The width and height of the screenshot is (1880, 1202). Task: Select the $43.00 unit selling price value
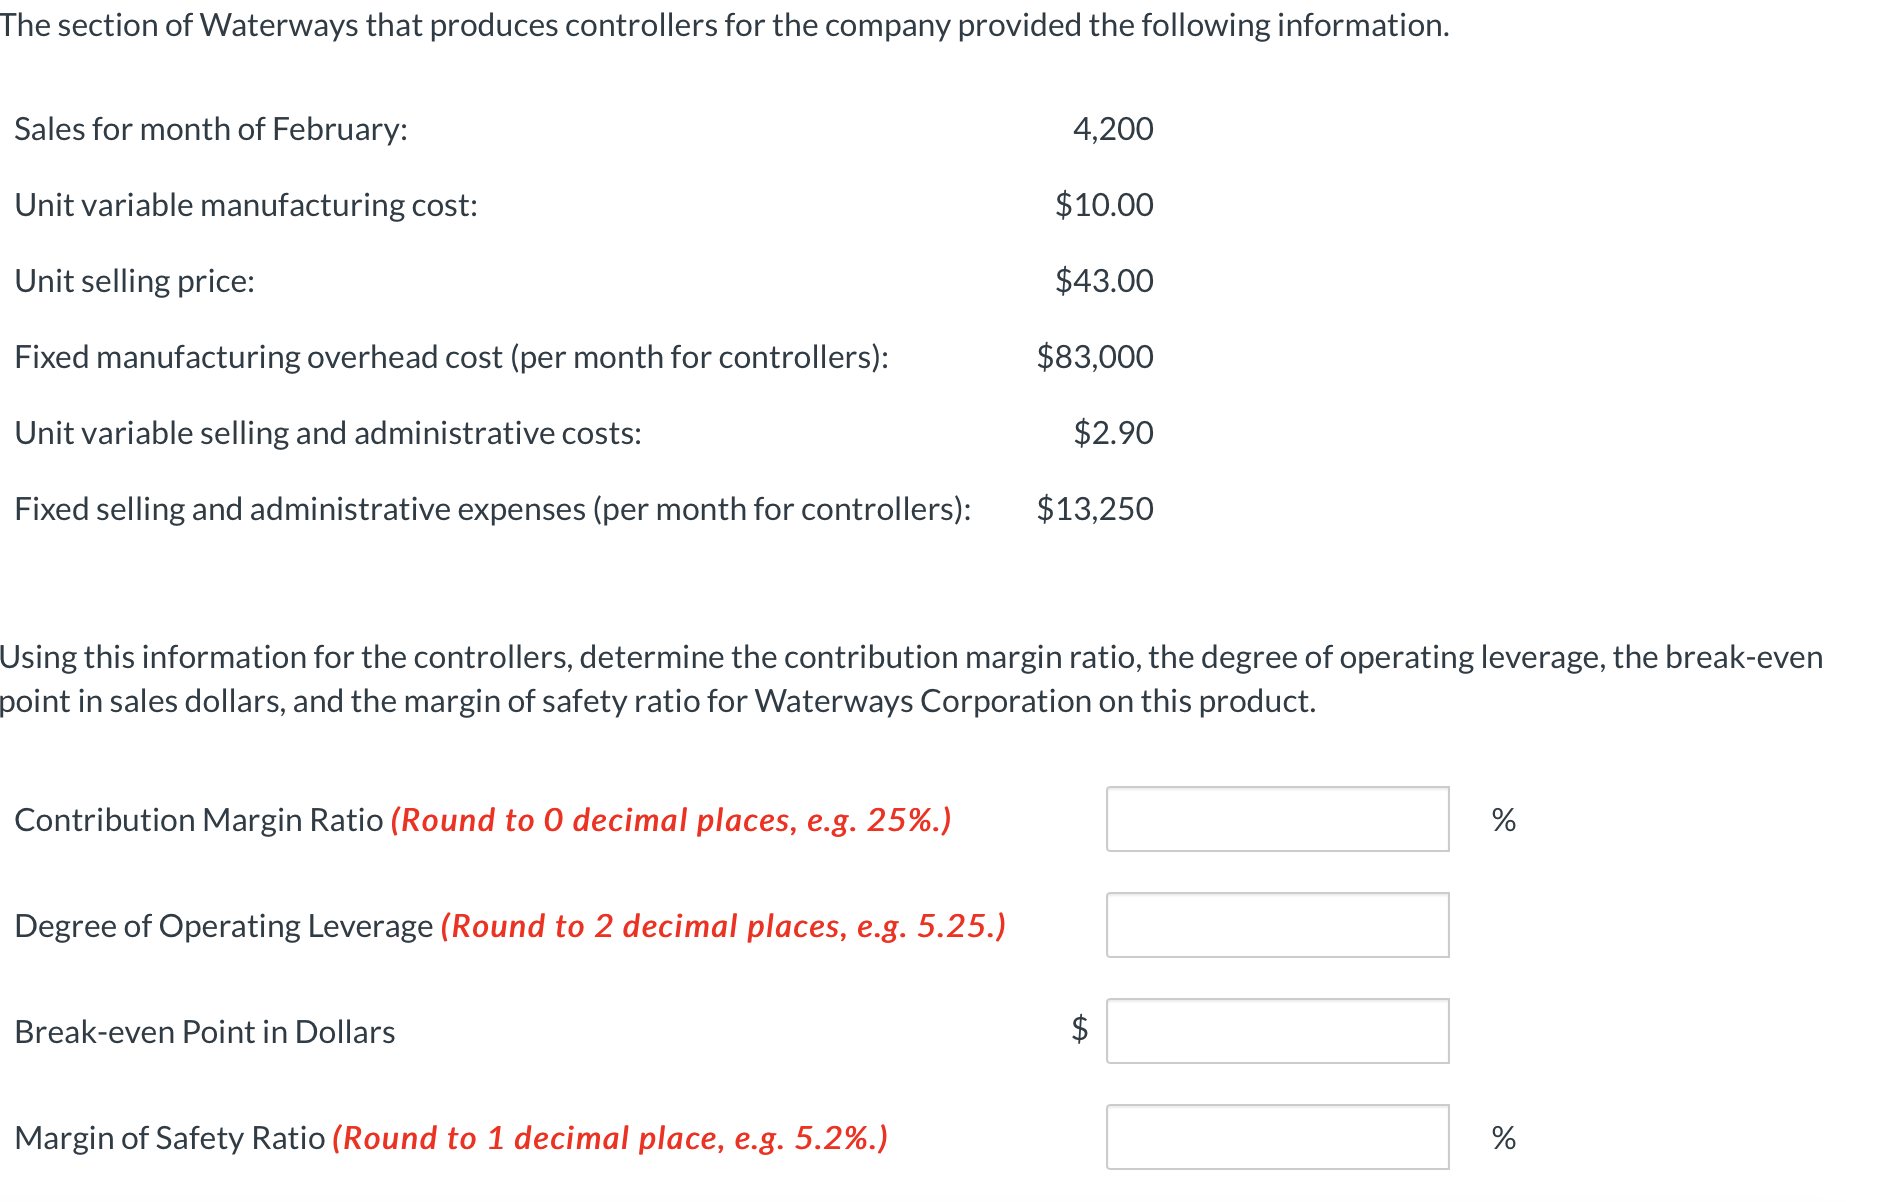tap(1103, 280)
